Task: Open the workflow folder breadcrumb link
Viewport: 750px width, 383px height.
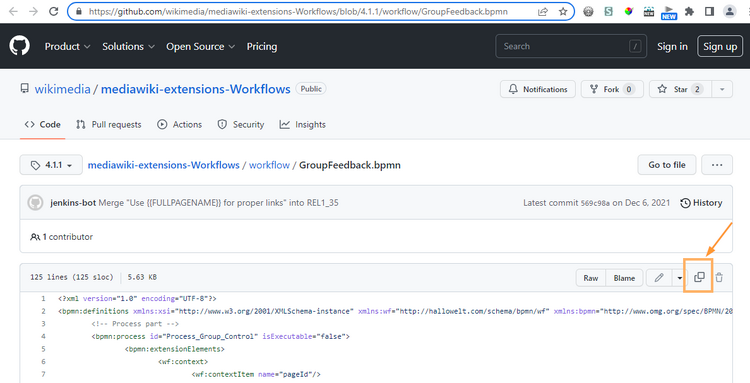Action: click(269, 165)
